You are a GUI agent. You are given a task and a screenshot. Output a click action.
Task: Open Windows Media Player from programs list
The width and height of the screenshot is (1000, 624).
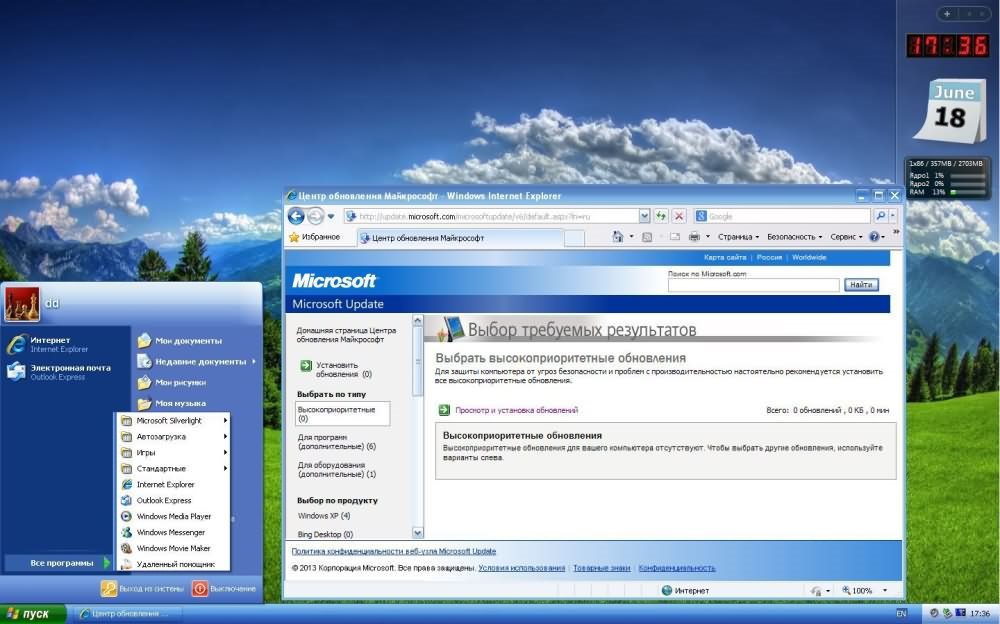pyautogui.click(x=173, y=516)
